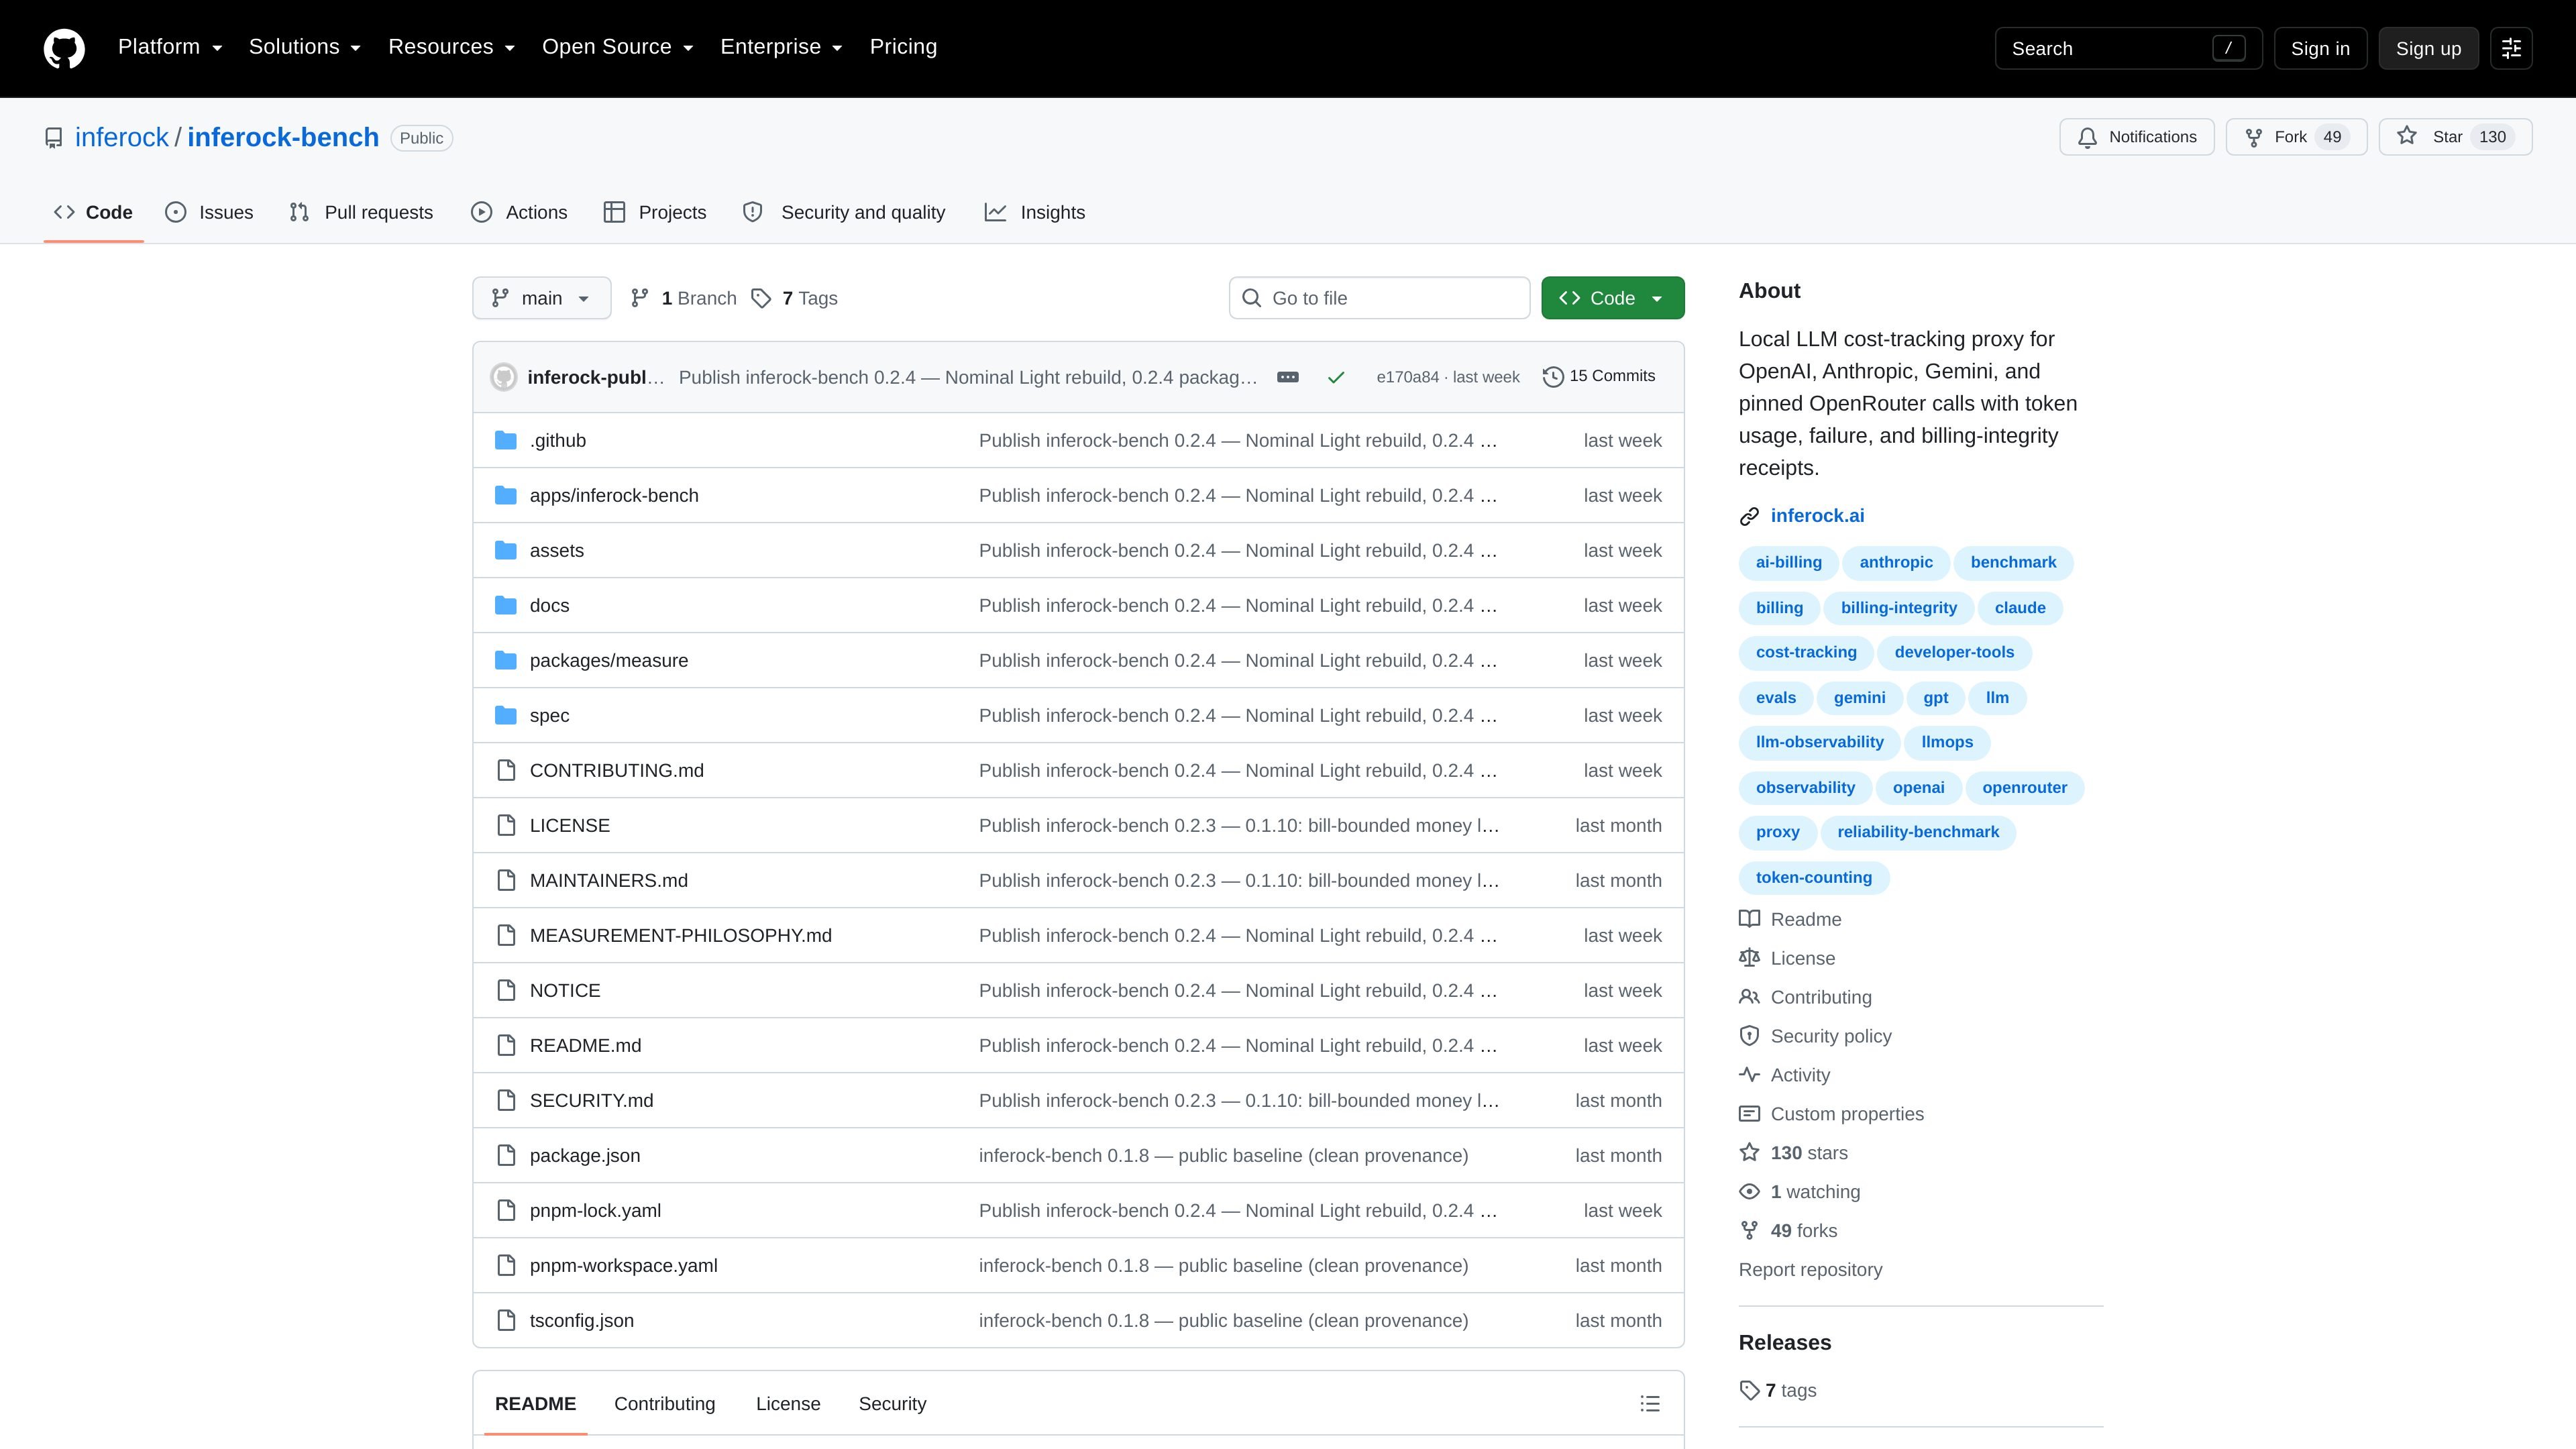2576x1449 pixels.
Task: Open the main branch selector dropdown
Action: 541,298
